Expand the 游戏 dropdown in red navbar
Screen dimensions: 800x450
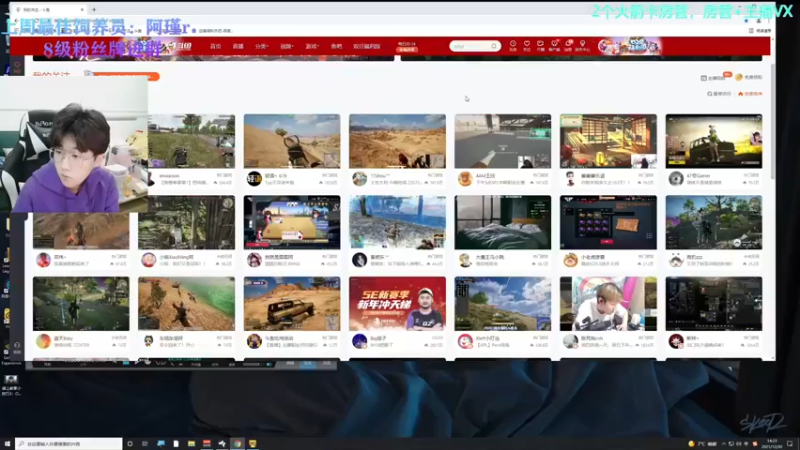pyautogui.click(x=312, y=46)
